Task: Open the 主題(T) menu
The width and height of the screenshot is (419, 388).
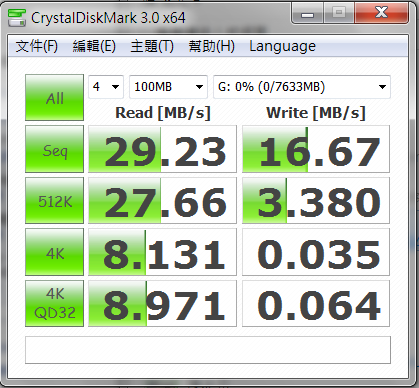Action: click(x=152, y=46)
